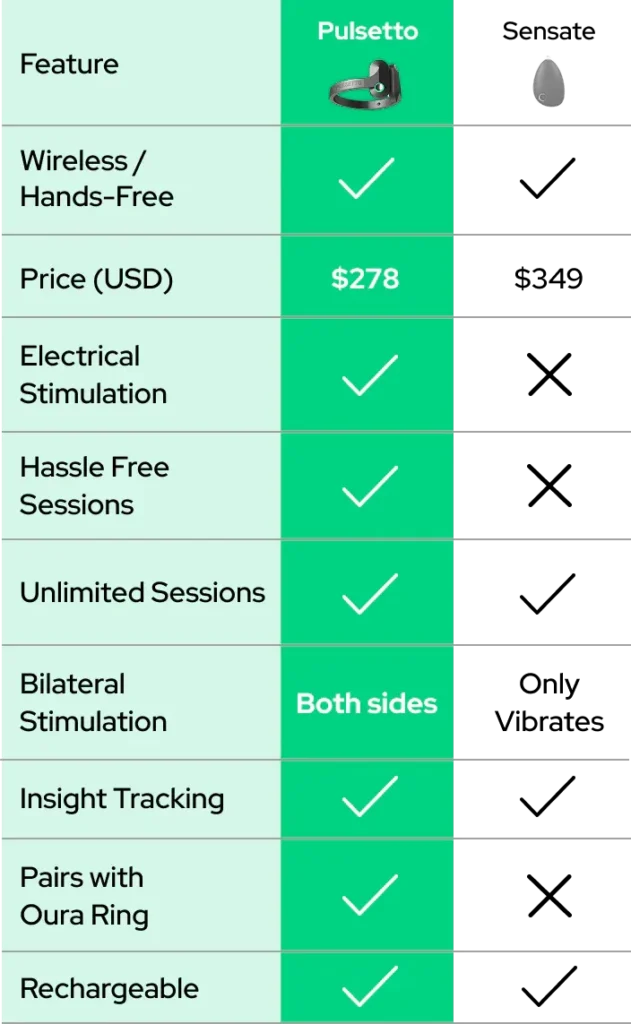Select the Price (USD) row label
Viewport: 631px width, 1024px height.
point(96,279)
